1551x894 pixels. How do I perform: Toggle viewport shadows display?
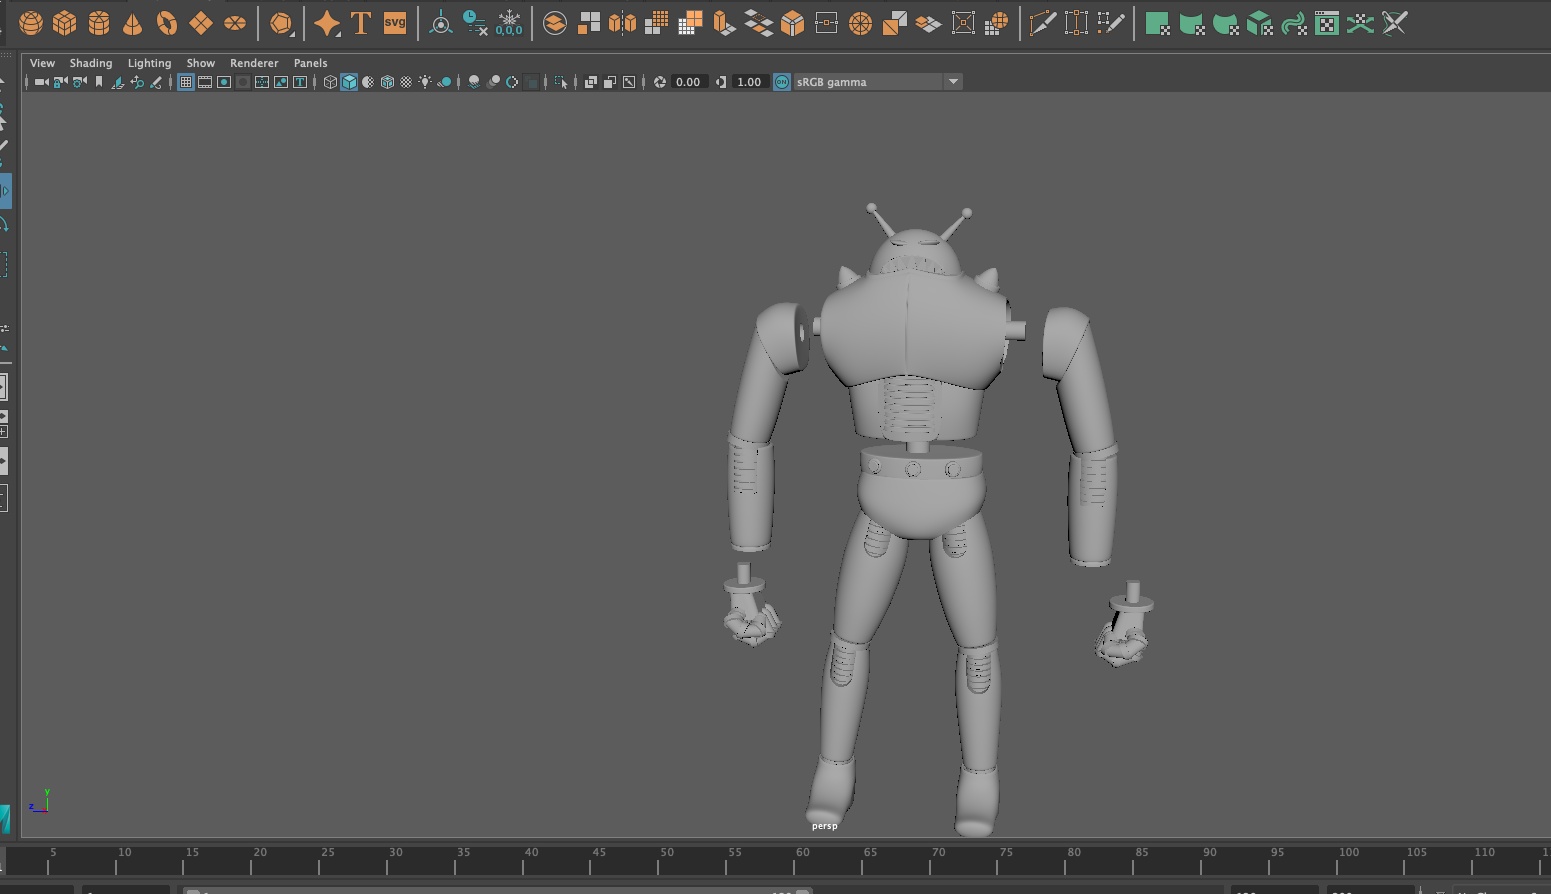444,82
